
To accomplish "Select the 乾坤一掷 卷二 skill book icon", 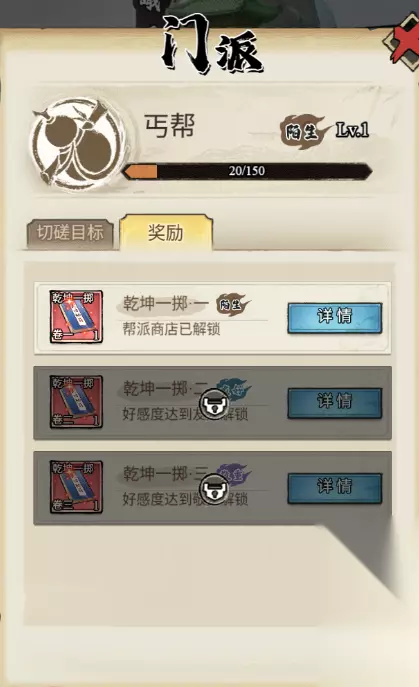I will [76, 401].
